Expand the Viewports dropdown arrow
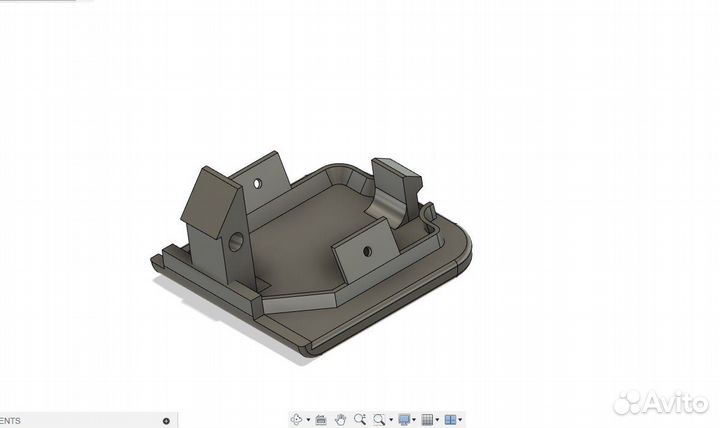This screenshot has height=428, width=720. tap(462, 420)
